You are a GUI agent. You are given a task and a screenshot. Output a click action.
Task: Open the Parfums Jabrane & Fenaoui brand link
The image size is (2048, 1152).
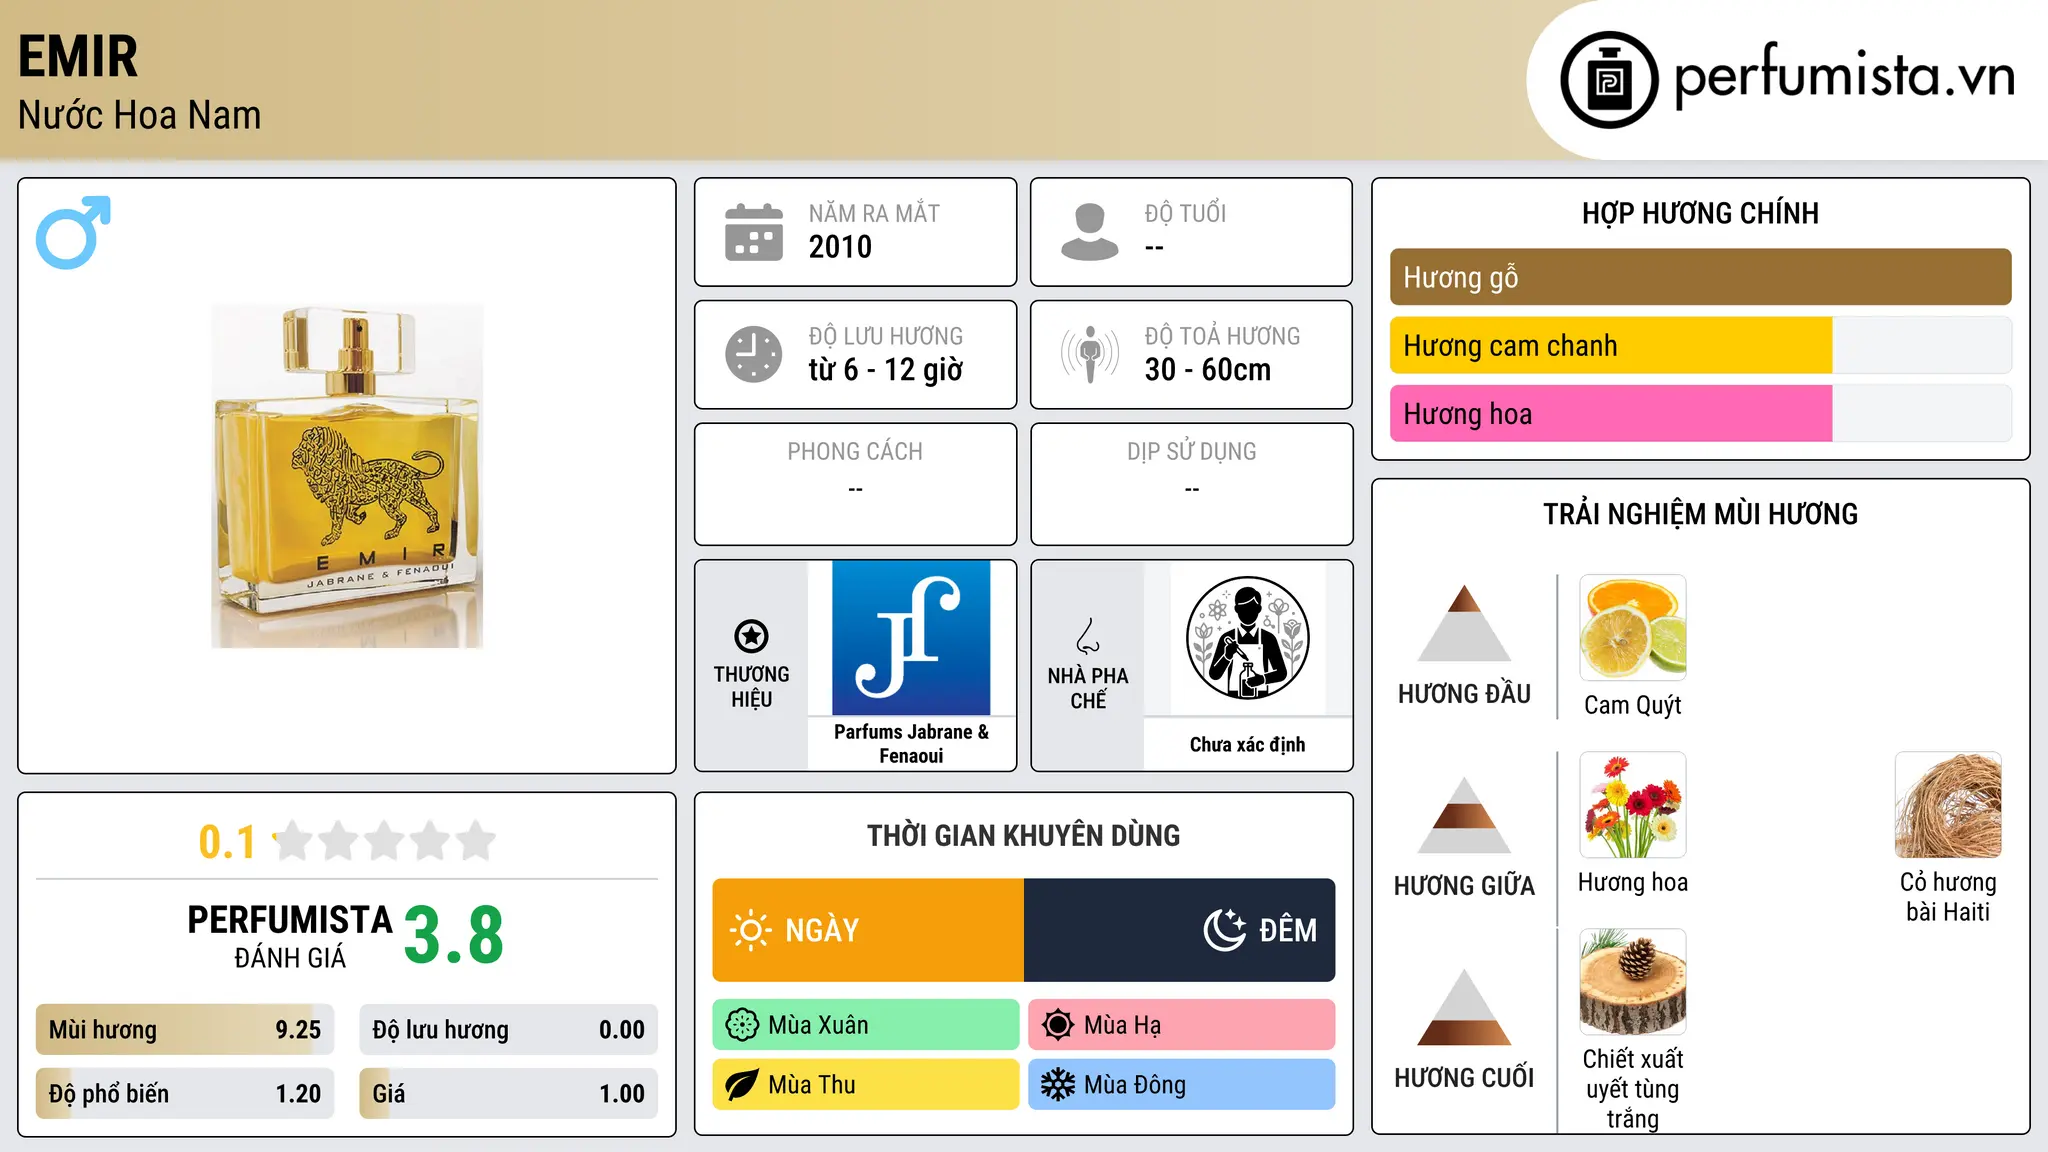(911, 744)
